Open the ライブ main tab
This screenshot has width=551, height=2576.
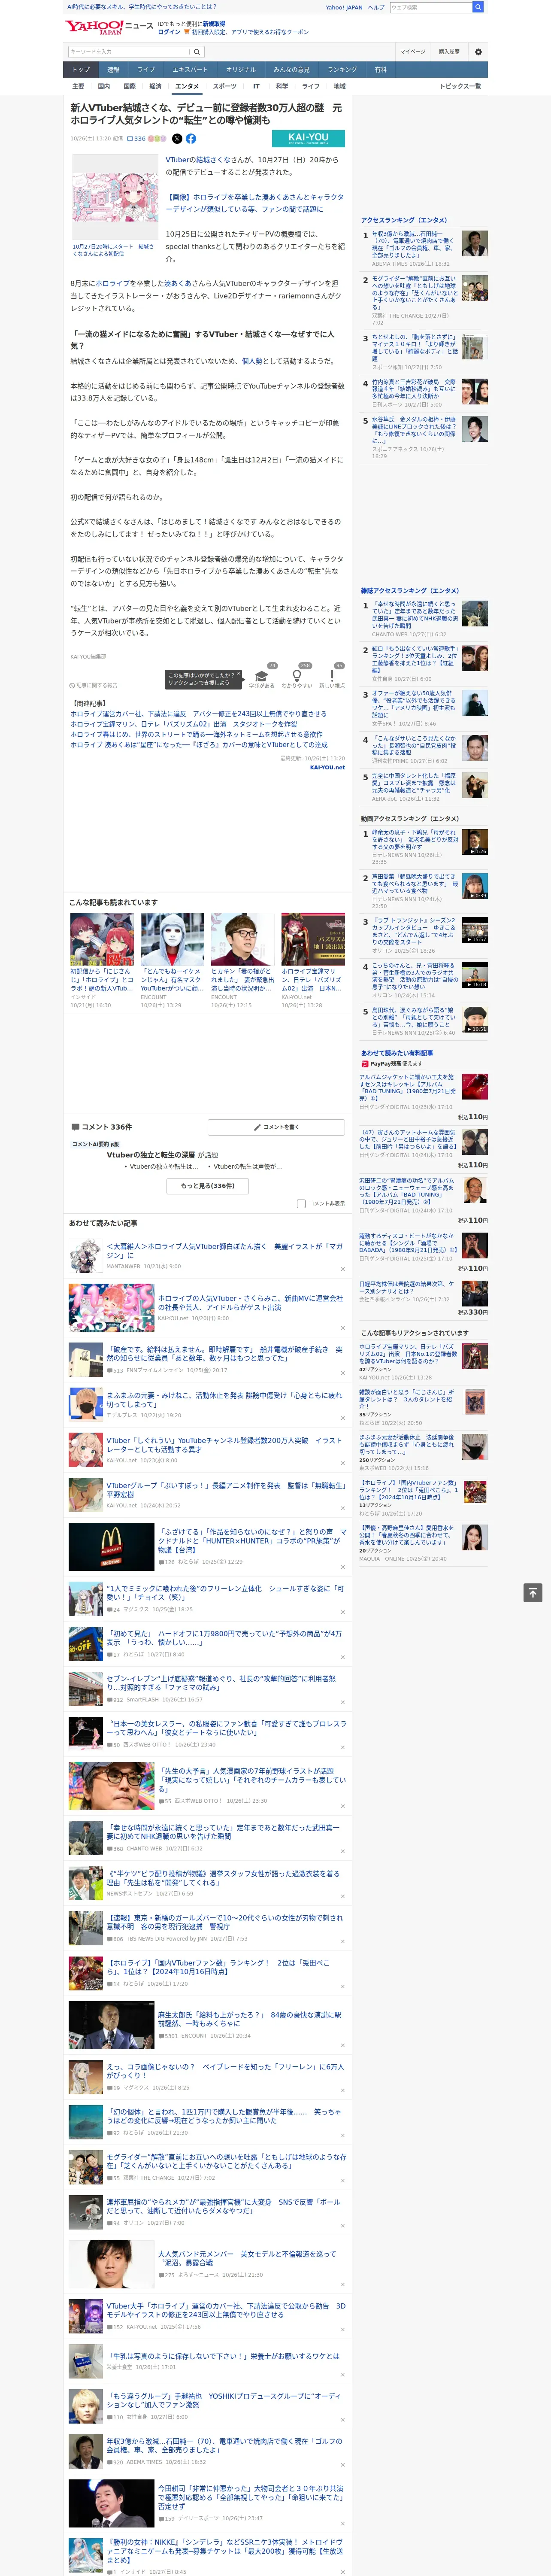146,70
